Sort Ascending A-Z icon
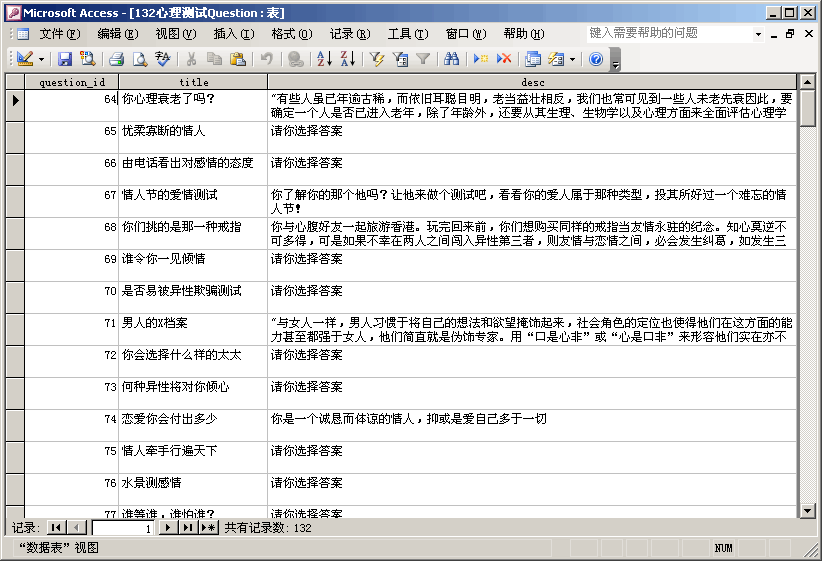822x561 pixels. 325,59
